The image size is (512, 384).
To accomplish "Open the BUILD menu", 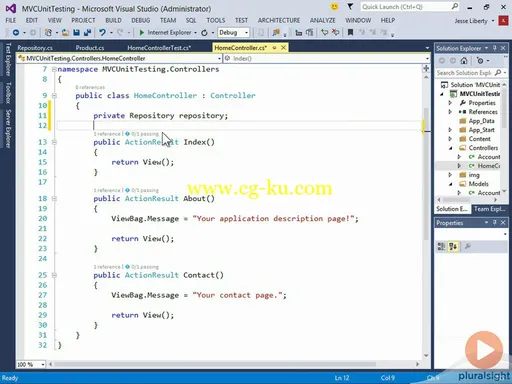I will coord(113,20).
